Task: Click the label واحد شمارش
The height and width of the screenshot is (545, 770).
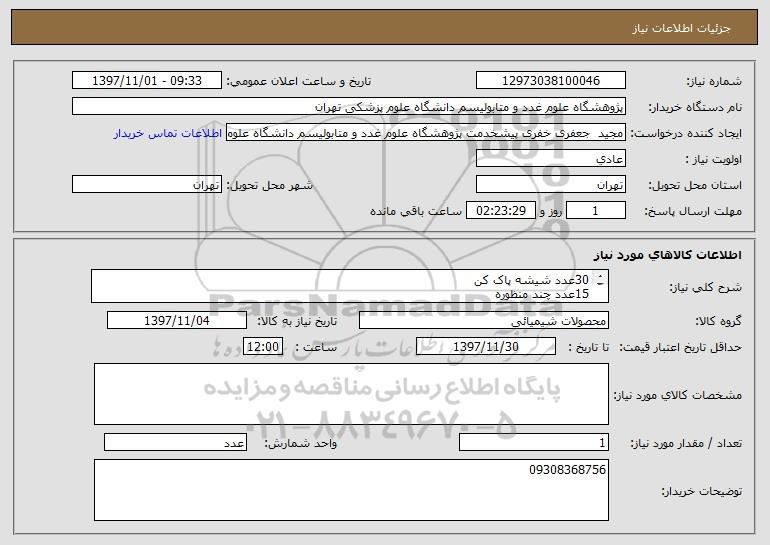Action: (x=301, y=443)
